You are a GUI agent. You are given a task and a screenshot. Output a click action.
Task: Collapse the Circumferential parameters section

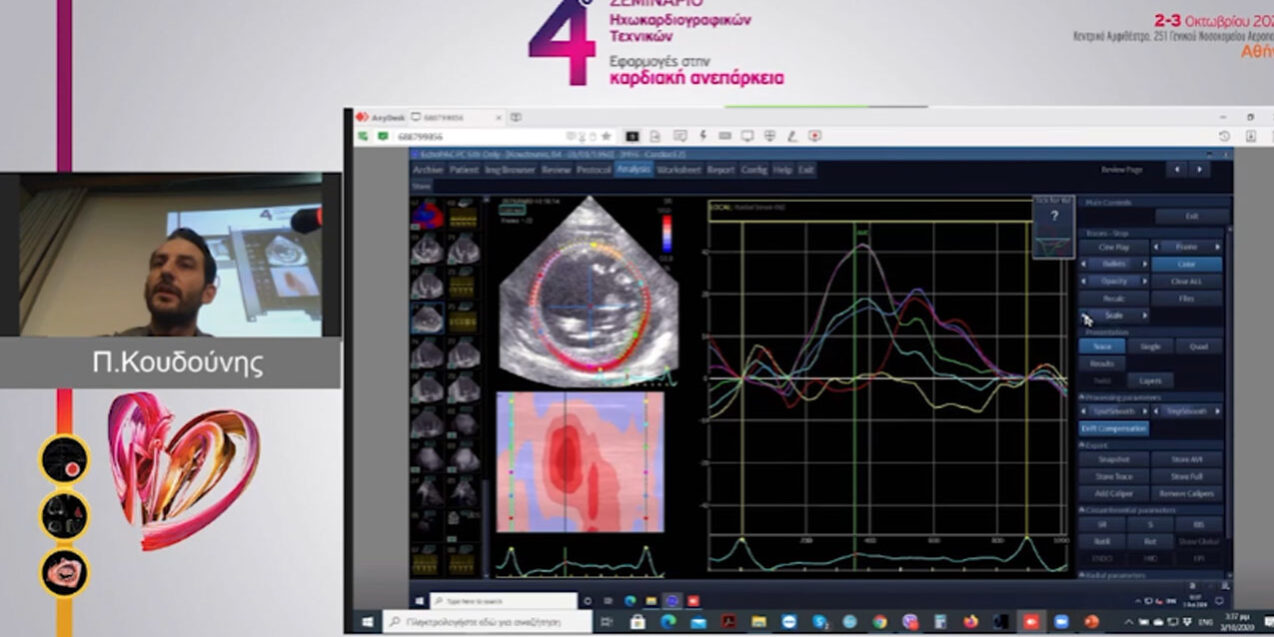1084,510
